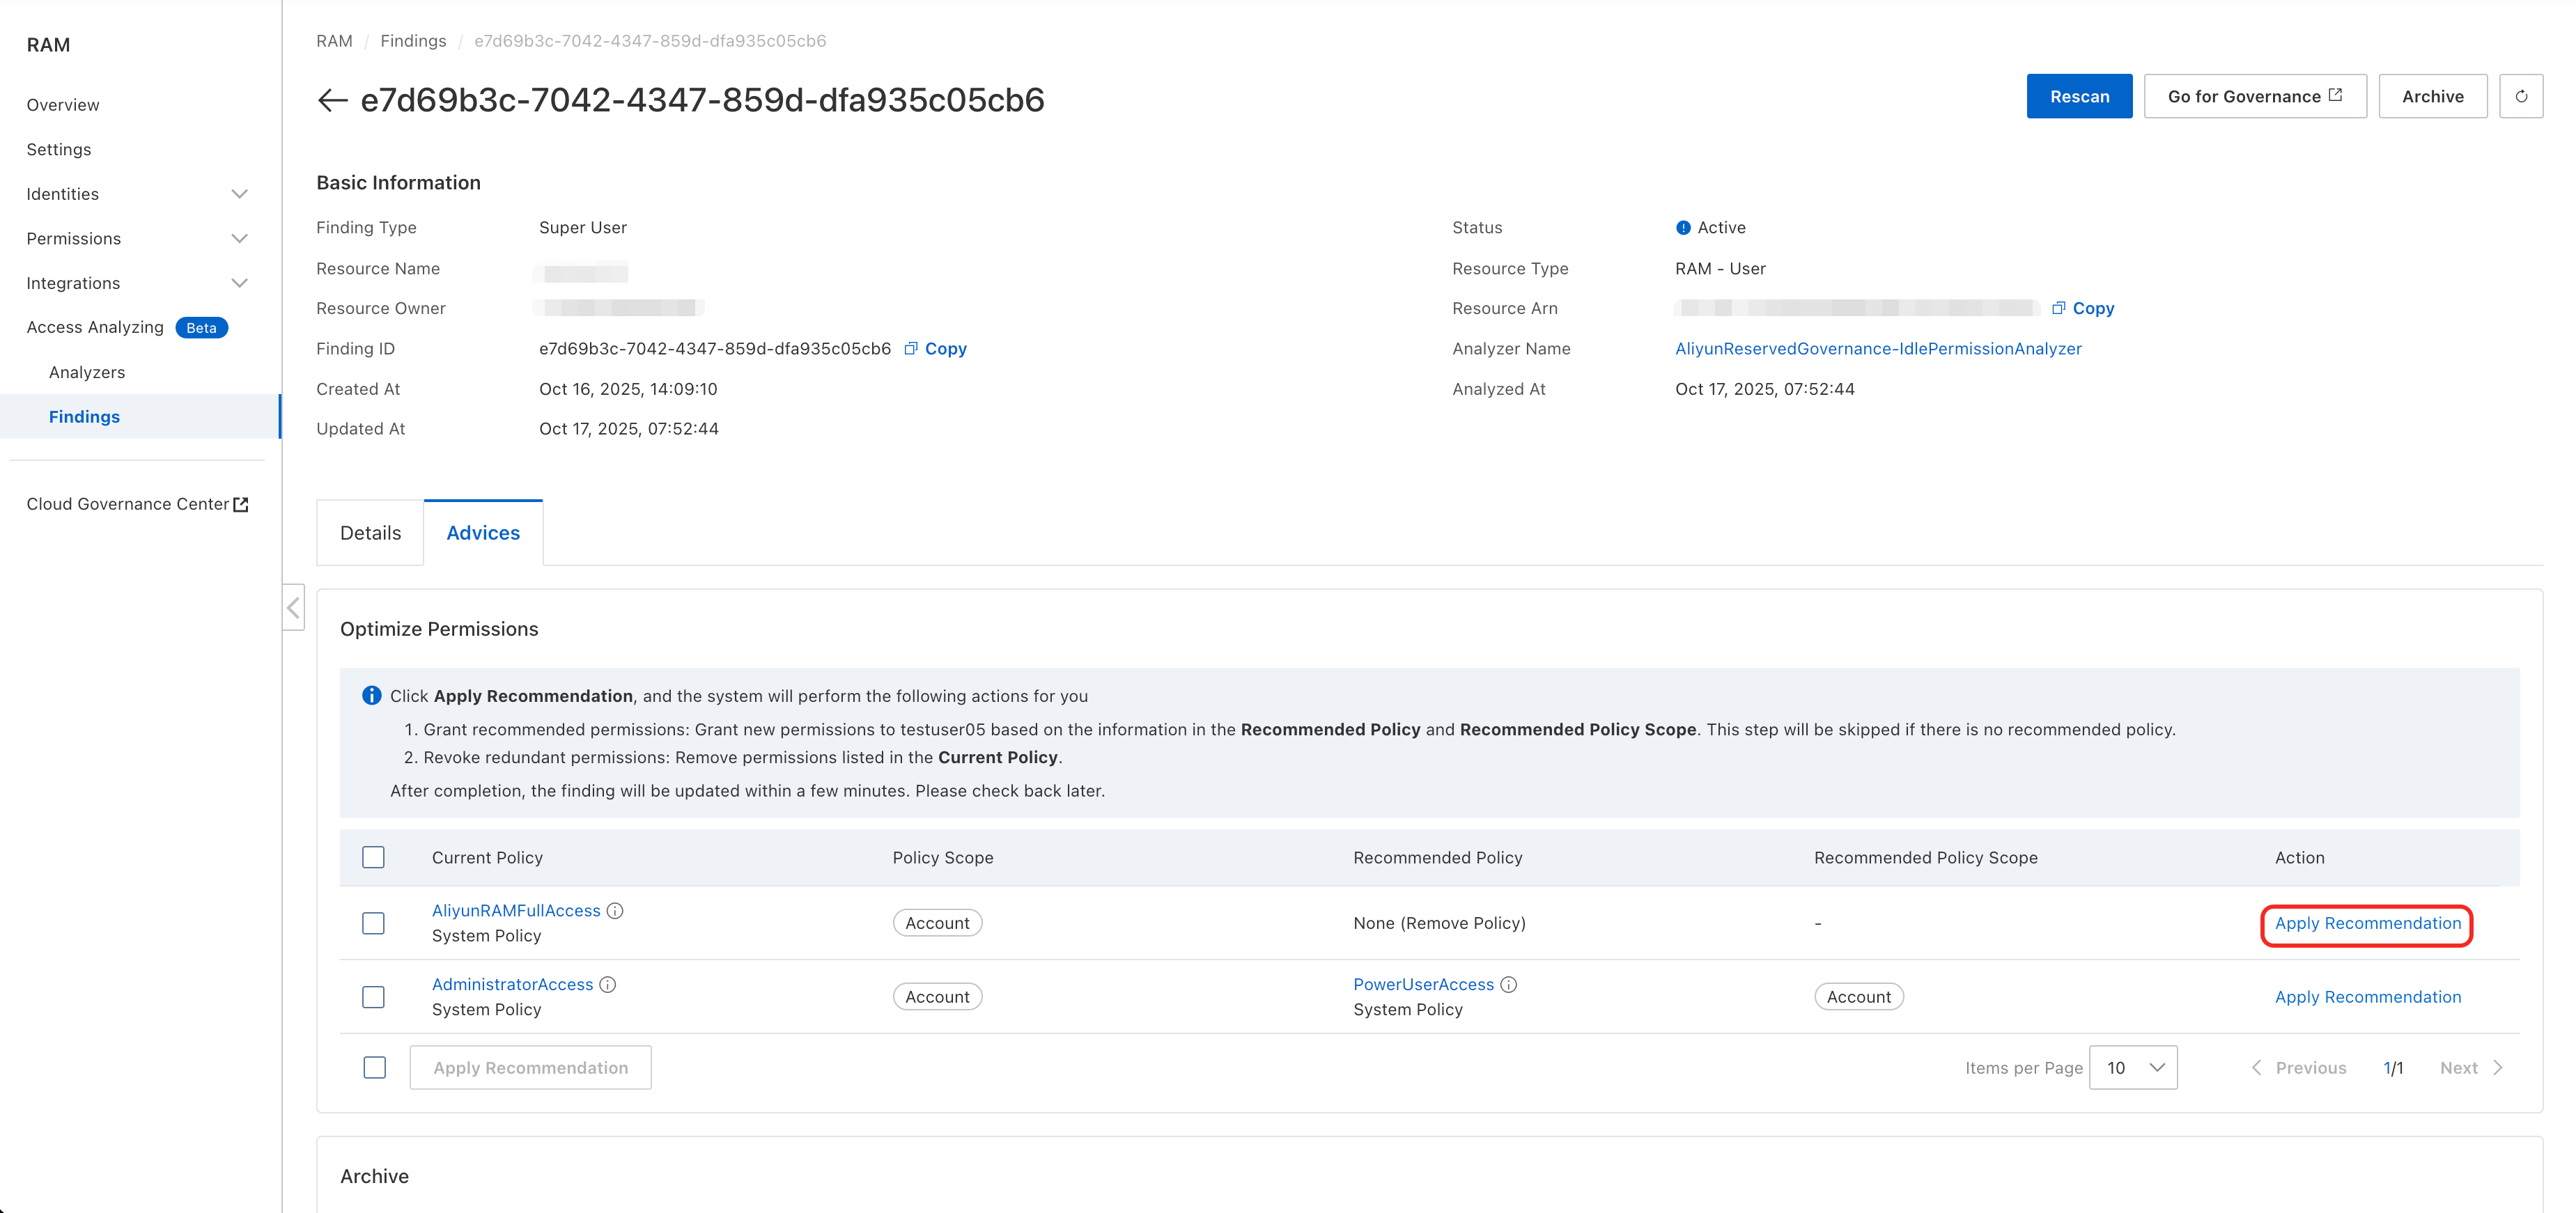The image size is (2576, 1213).
Task: Click Apply Recommendation for the AdministratorAccess row
Action: (x=2366, y=997)
